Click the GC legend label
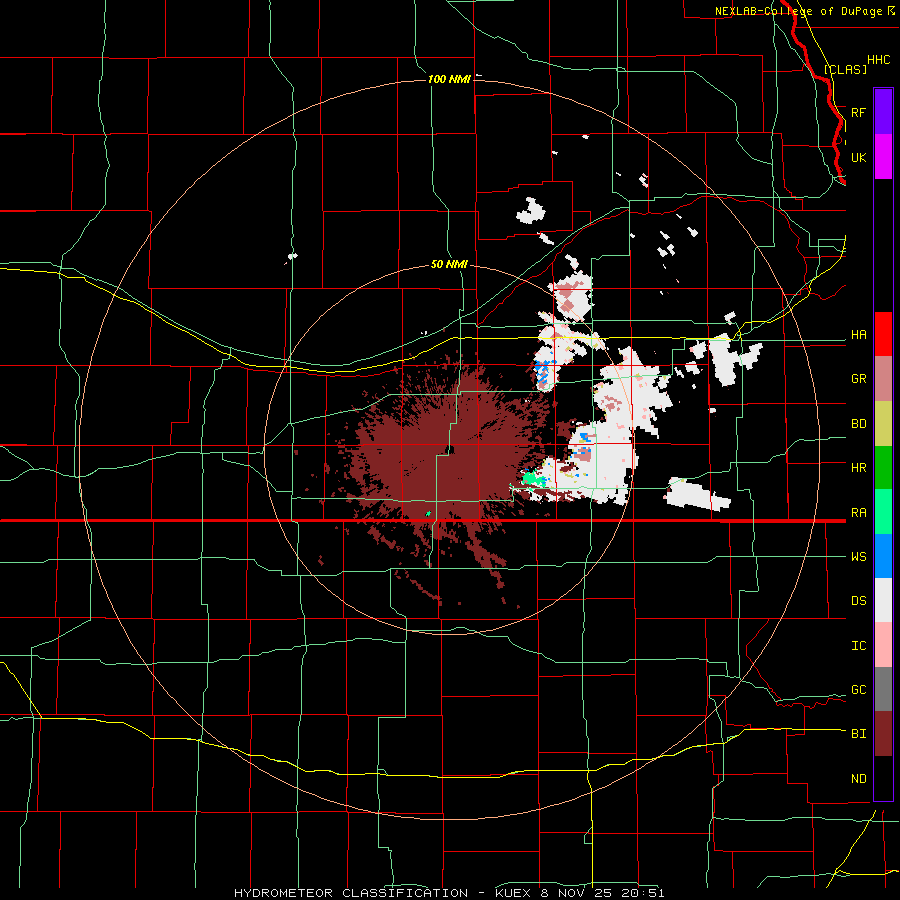The height and width of the screenshot is (900, 900). pos(858,690)
